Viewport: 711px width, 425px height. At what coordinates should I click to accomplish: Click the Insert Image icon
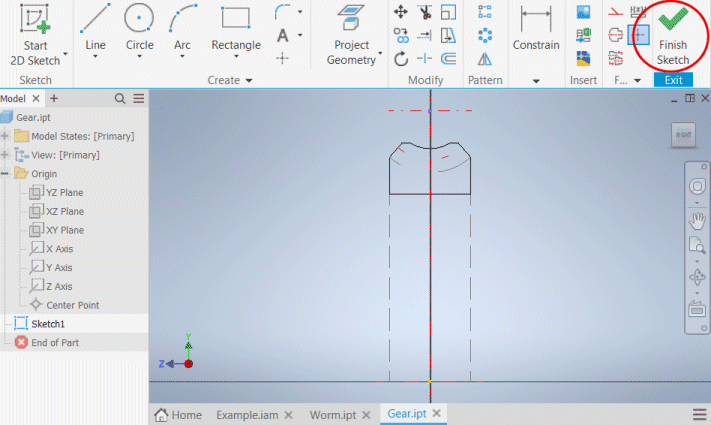583,12
